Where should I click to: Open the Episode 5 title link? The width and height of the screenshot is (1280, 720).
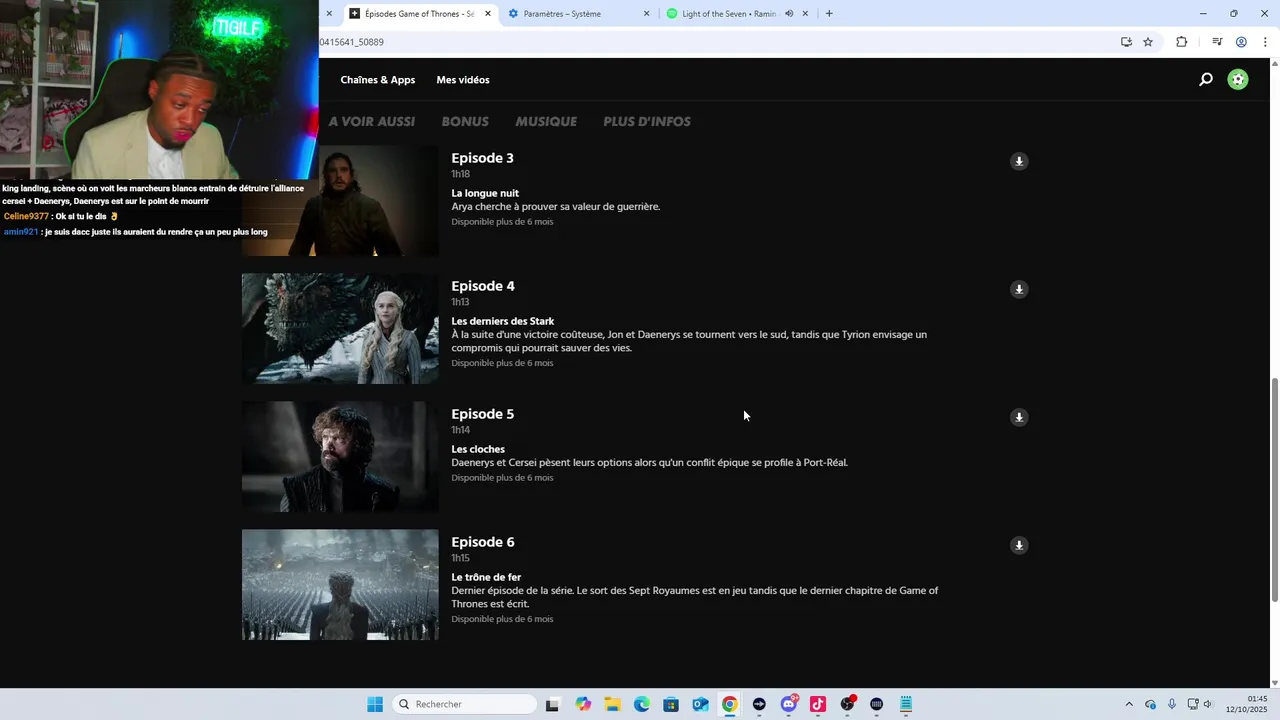[x=482, y=414]
